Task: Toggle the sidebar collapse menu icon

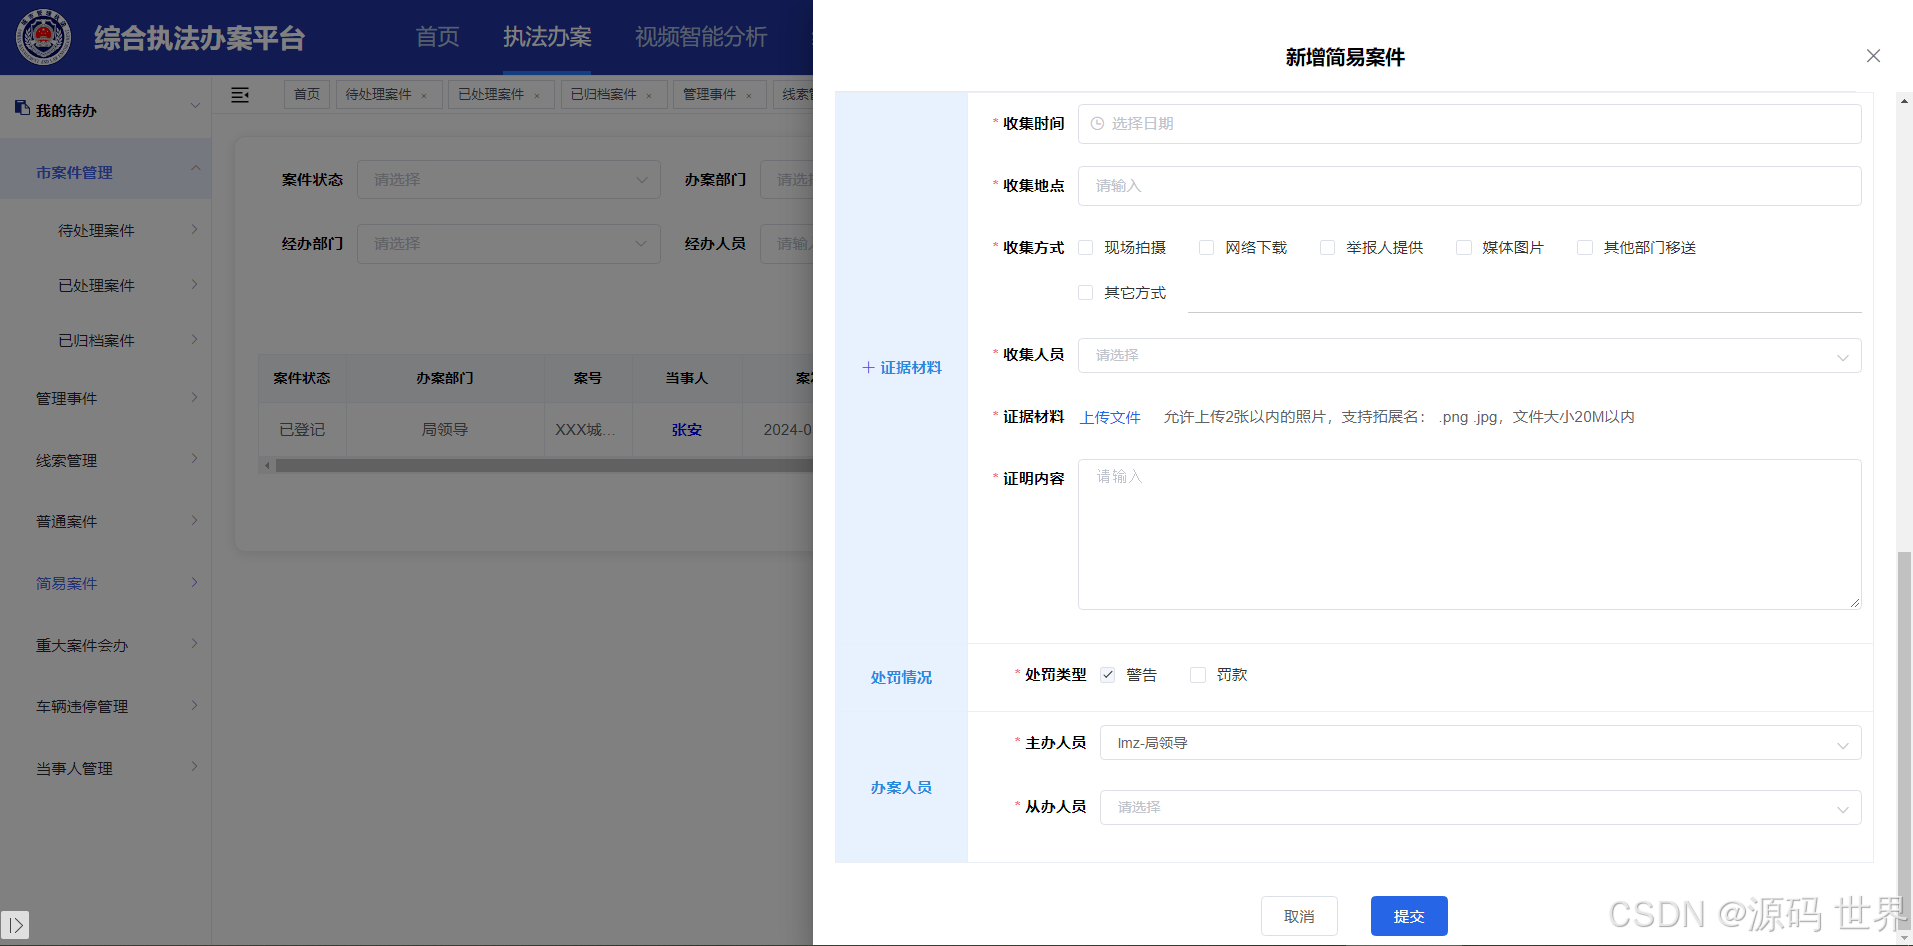Action: [240, 95]
